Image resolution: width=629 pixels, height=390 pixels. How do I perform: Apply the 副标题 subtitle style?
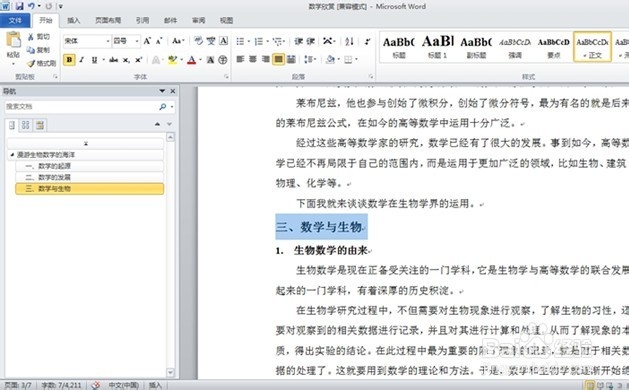pyautogui.click(x=476, y=47)
